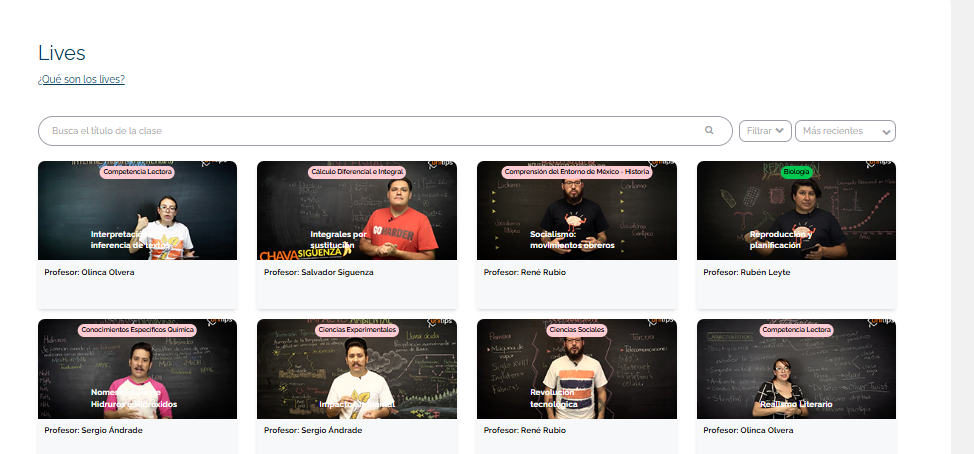The width and height of the screenshot is (974, 454).
Task: Click the Conocimientos Específicos Química tag
Action: pos(137,330)
